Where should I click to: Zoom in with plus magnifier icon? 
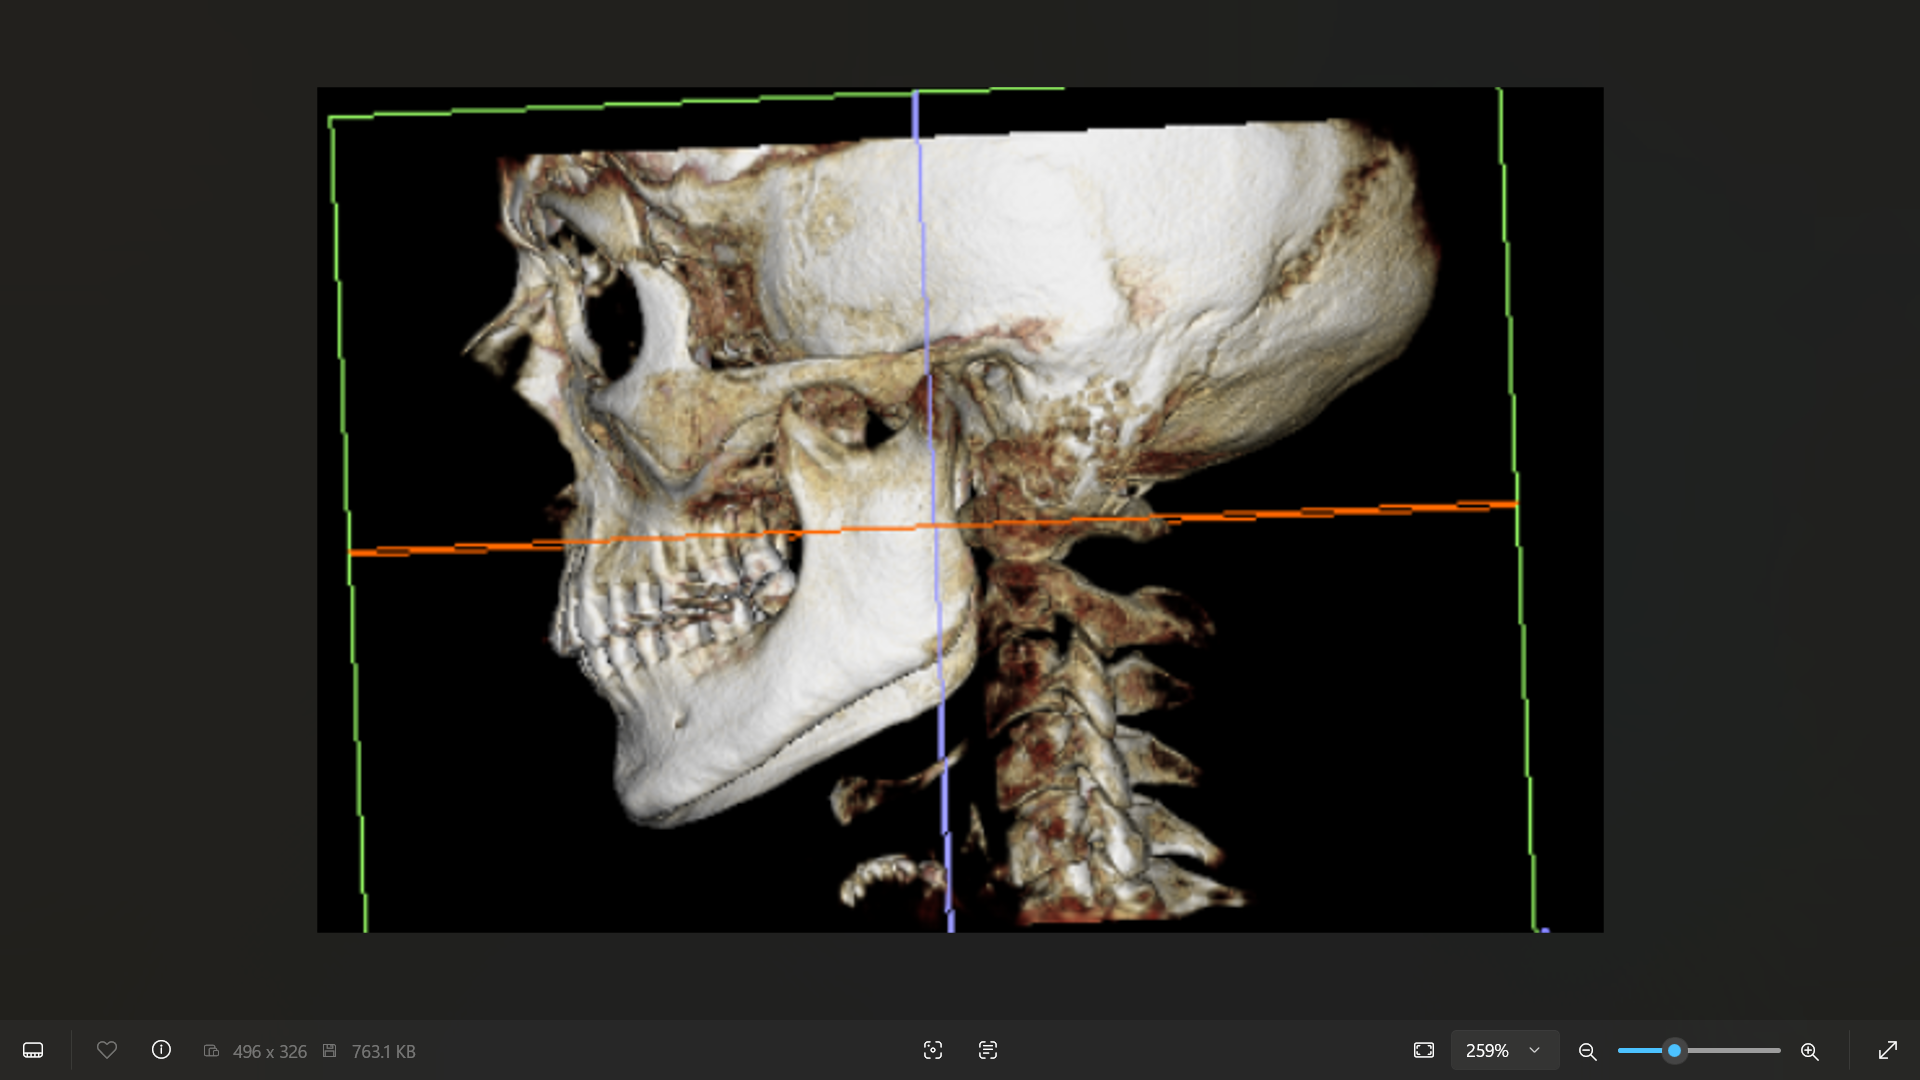pyautogui.click(x=1809, y=1051)
